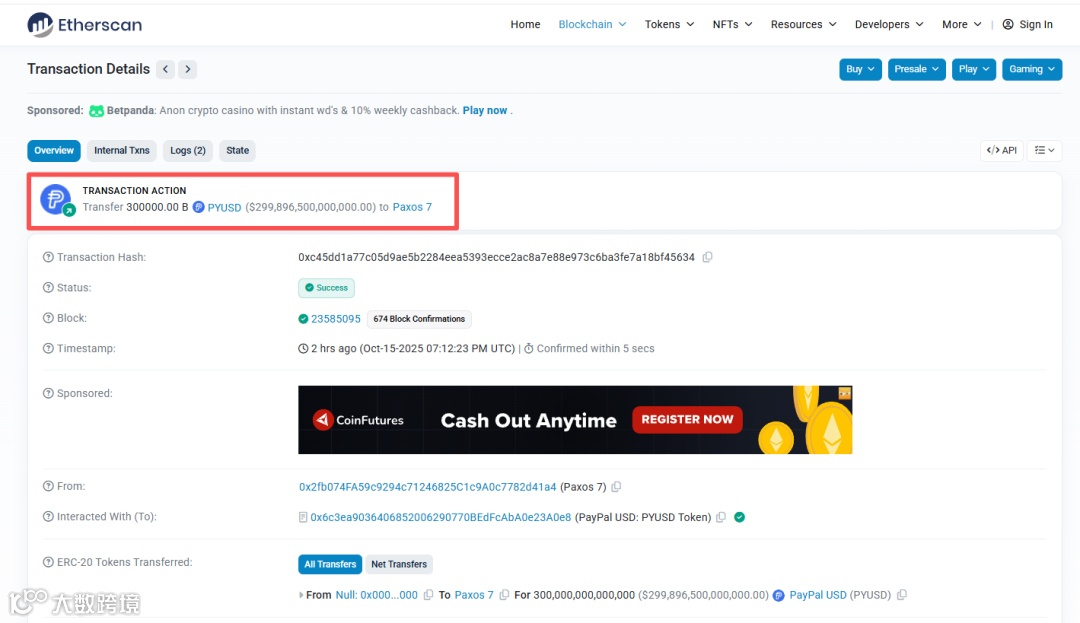Copy the Null address in transfers row
Screen dimensions: 1080x623
coord(428,595)
